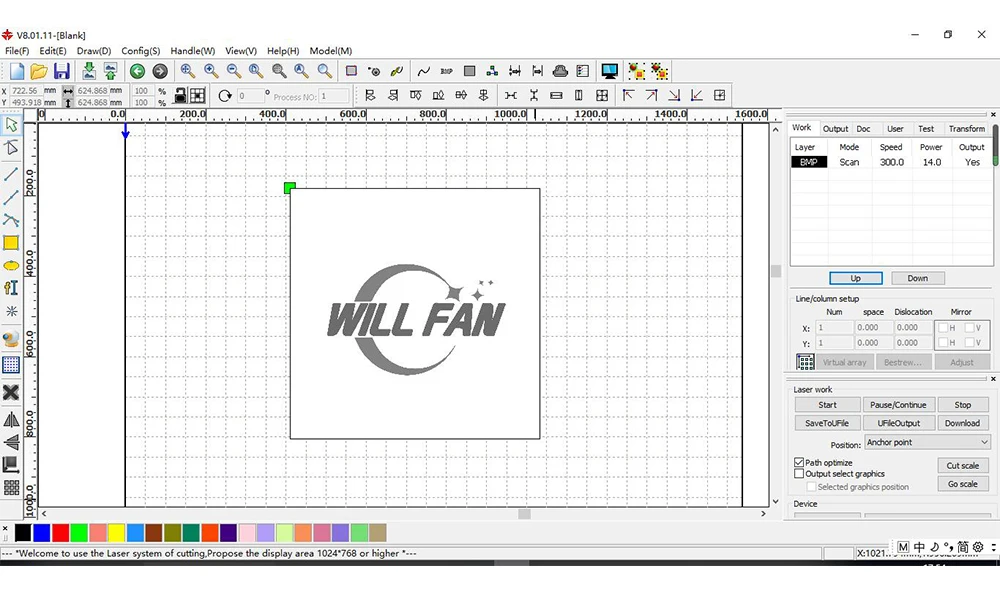Check the X row mirror H checkbox
The height and width of the screenshot is (600, 1000).
(x=943, y=328)
